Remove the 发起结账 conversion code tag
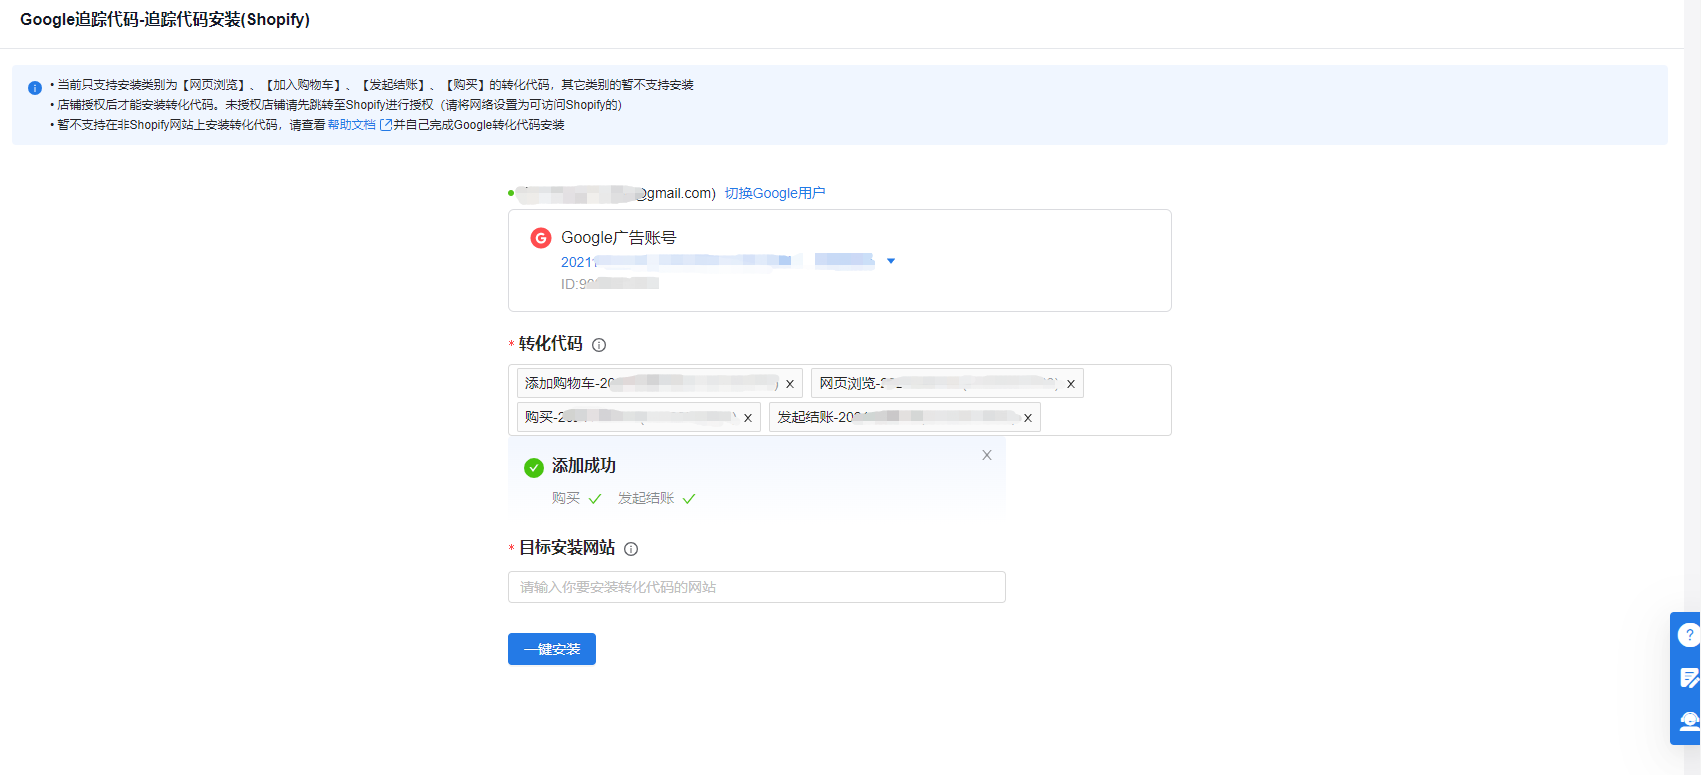Screen dimensions: 1701x775 tap(1028, 418)
